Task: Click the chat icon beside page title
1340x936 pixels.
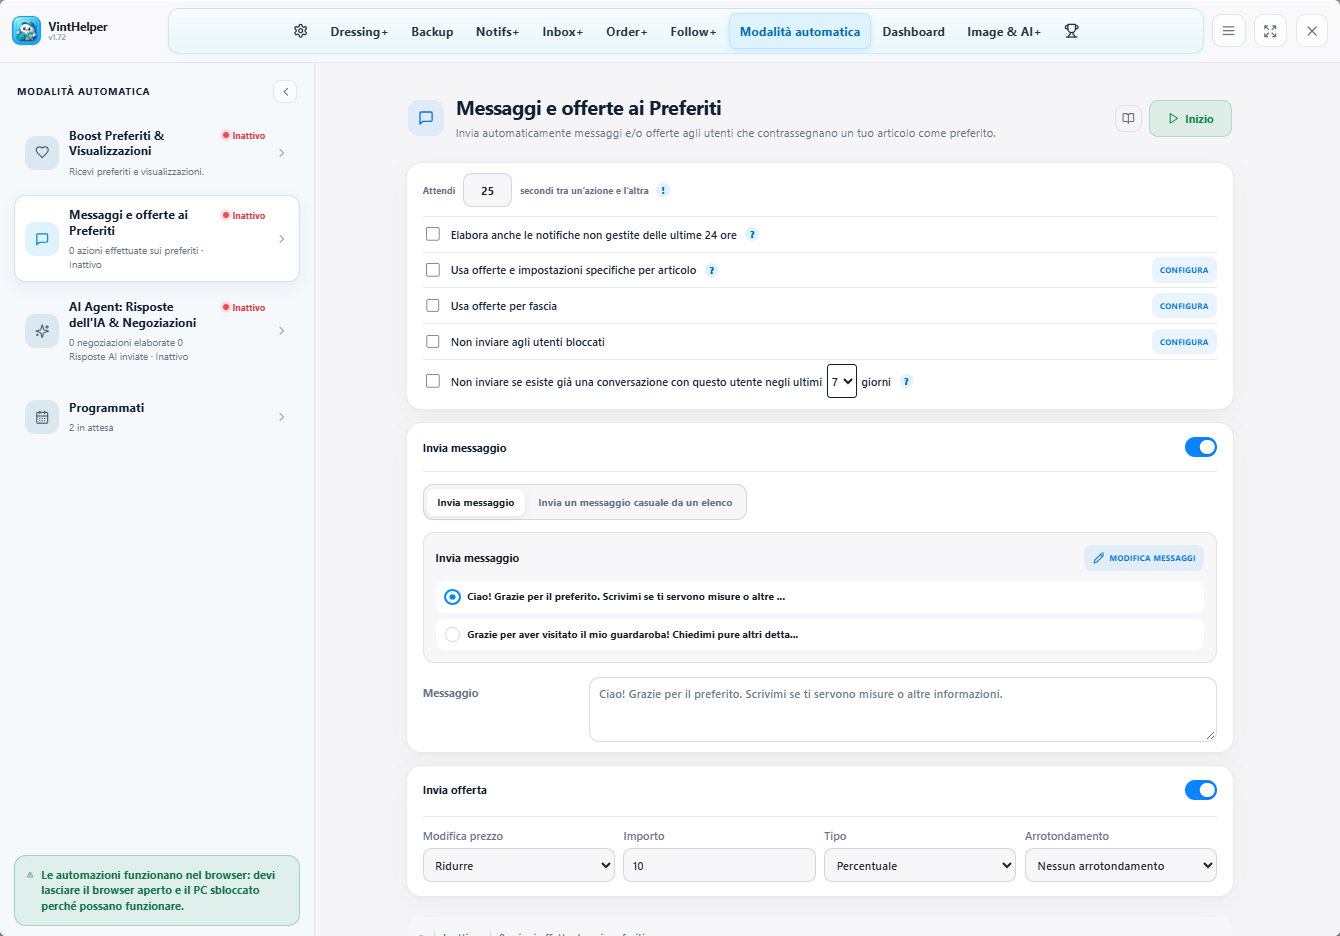Action: point(426,118)
